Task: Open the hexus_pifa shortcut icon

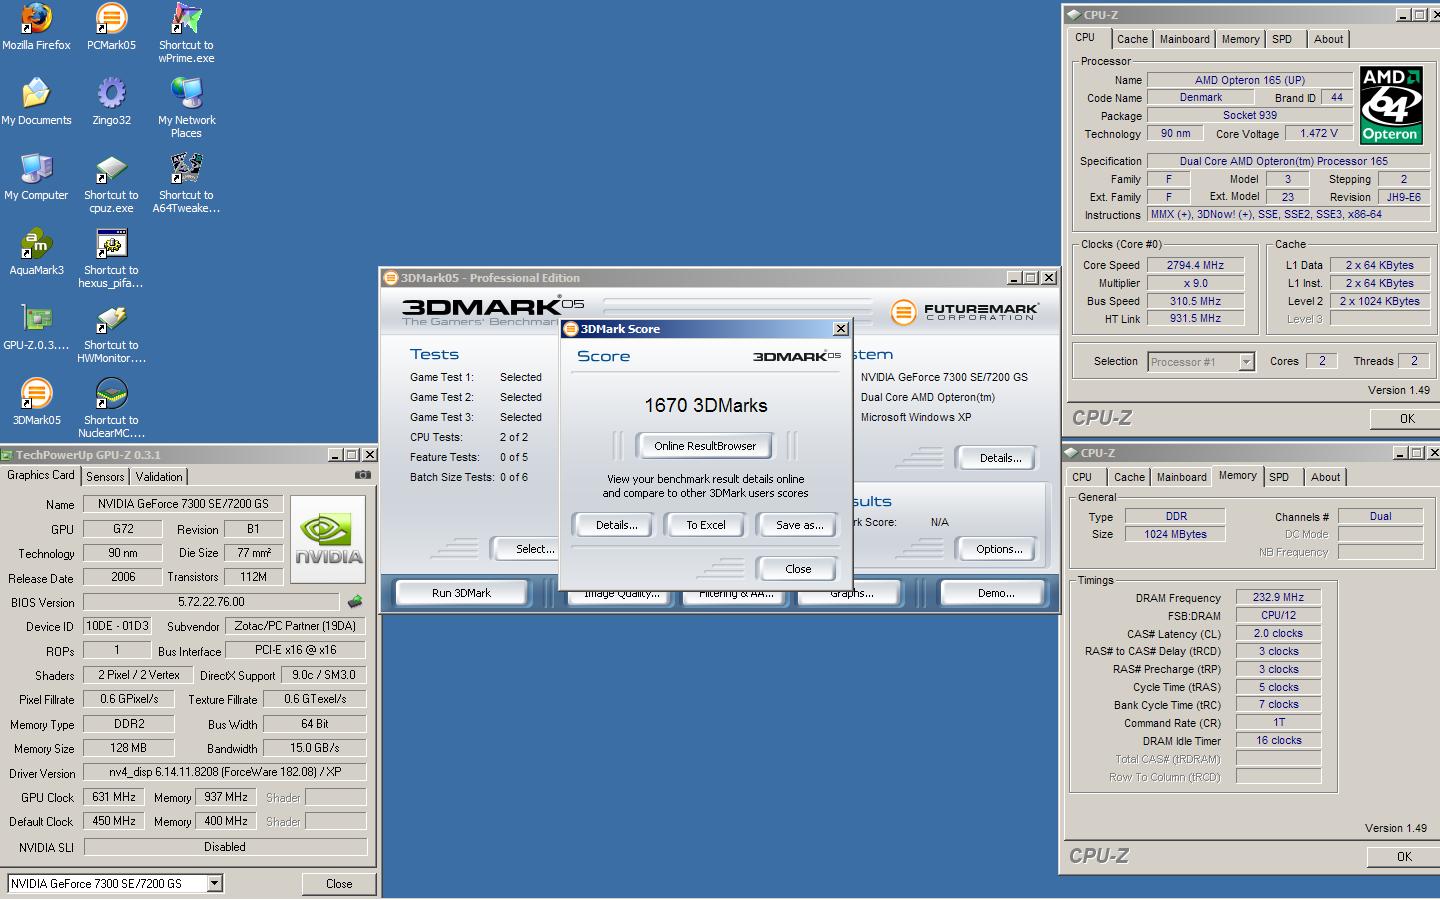Action: [111, 243]
